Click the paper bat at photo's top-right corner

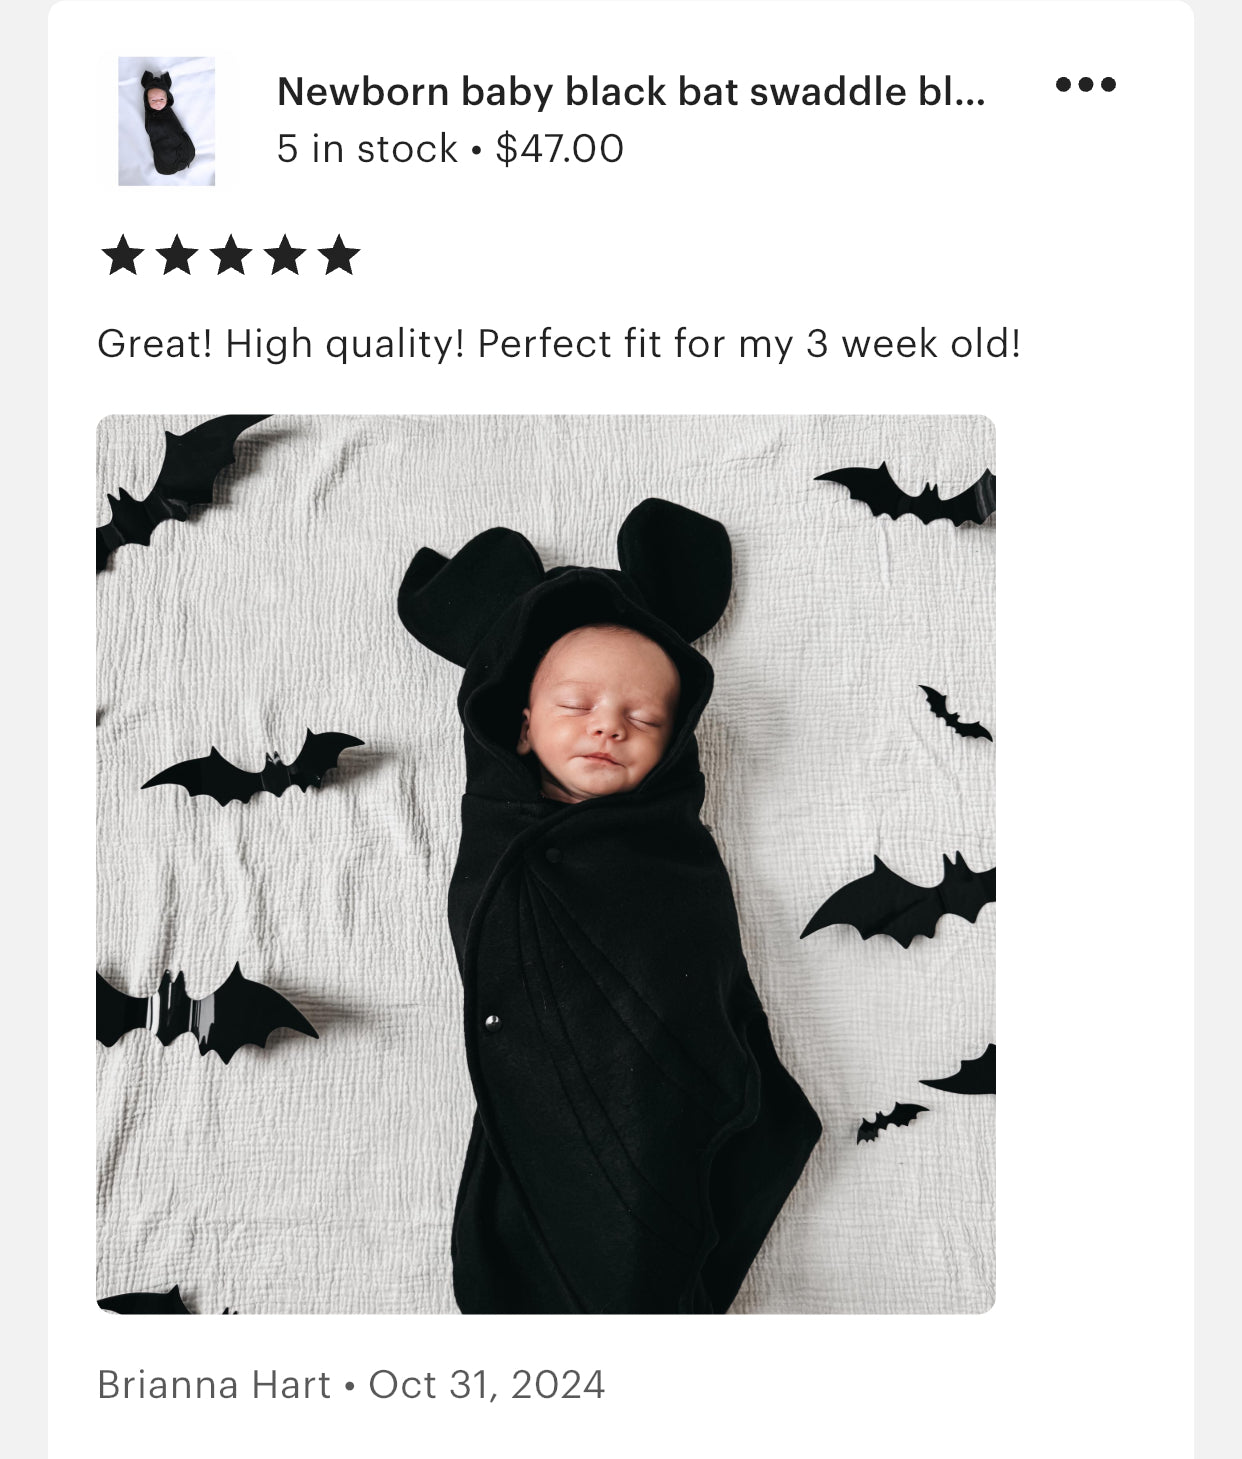click(x=910, y=495)
